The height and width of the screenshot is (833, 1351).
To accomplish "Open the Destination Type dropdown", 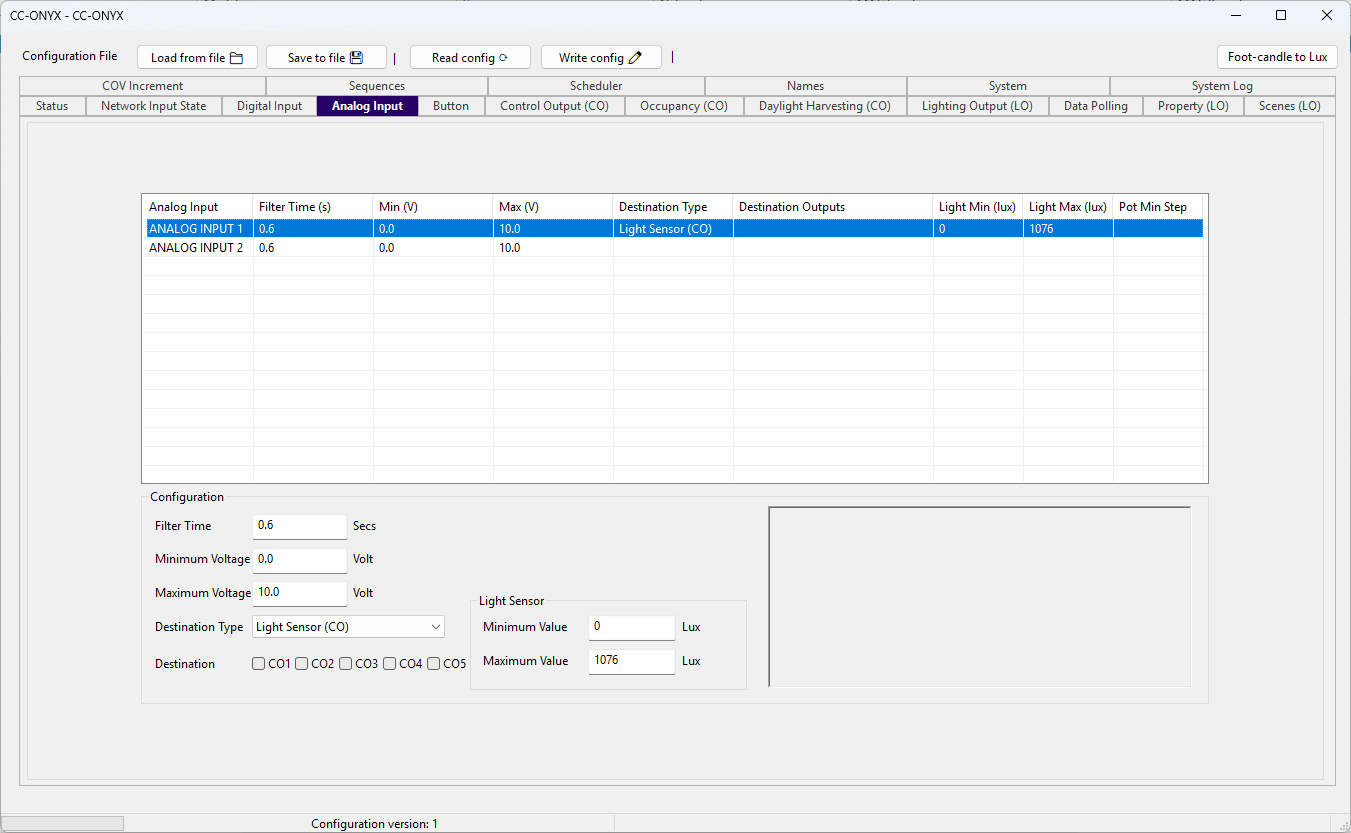I will 348,627.
